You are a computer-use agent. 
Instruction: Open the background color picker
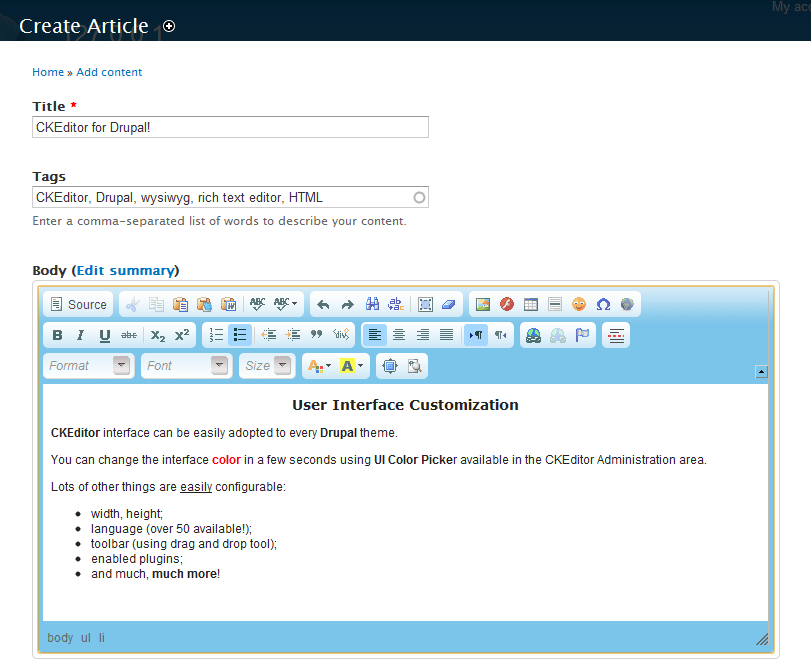pos(345,365)
